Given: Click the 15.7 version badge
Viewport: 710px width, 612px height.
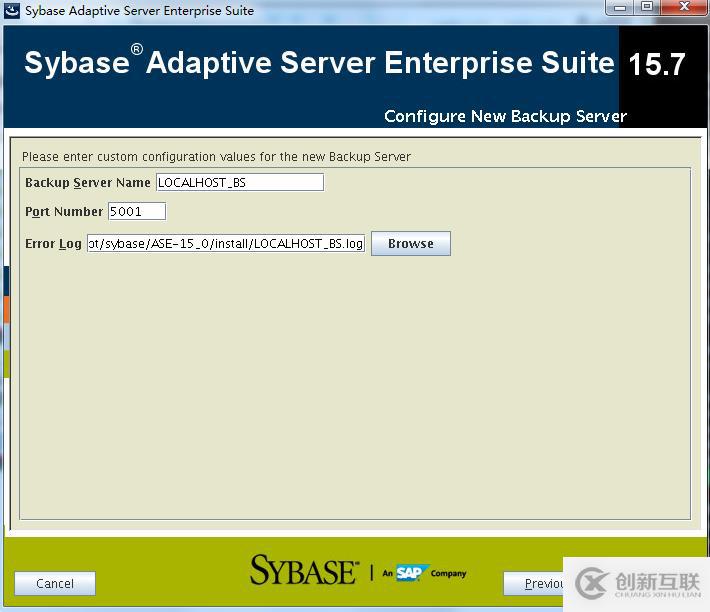Looking at the screenshot, I should coord(656,65).
